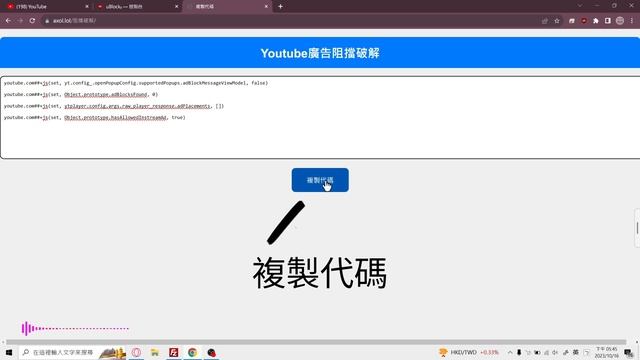Close the active 複製代碼 tab
The height and width of the screenshot is (360, 640).
(x=266, y=7)
